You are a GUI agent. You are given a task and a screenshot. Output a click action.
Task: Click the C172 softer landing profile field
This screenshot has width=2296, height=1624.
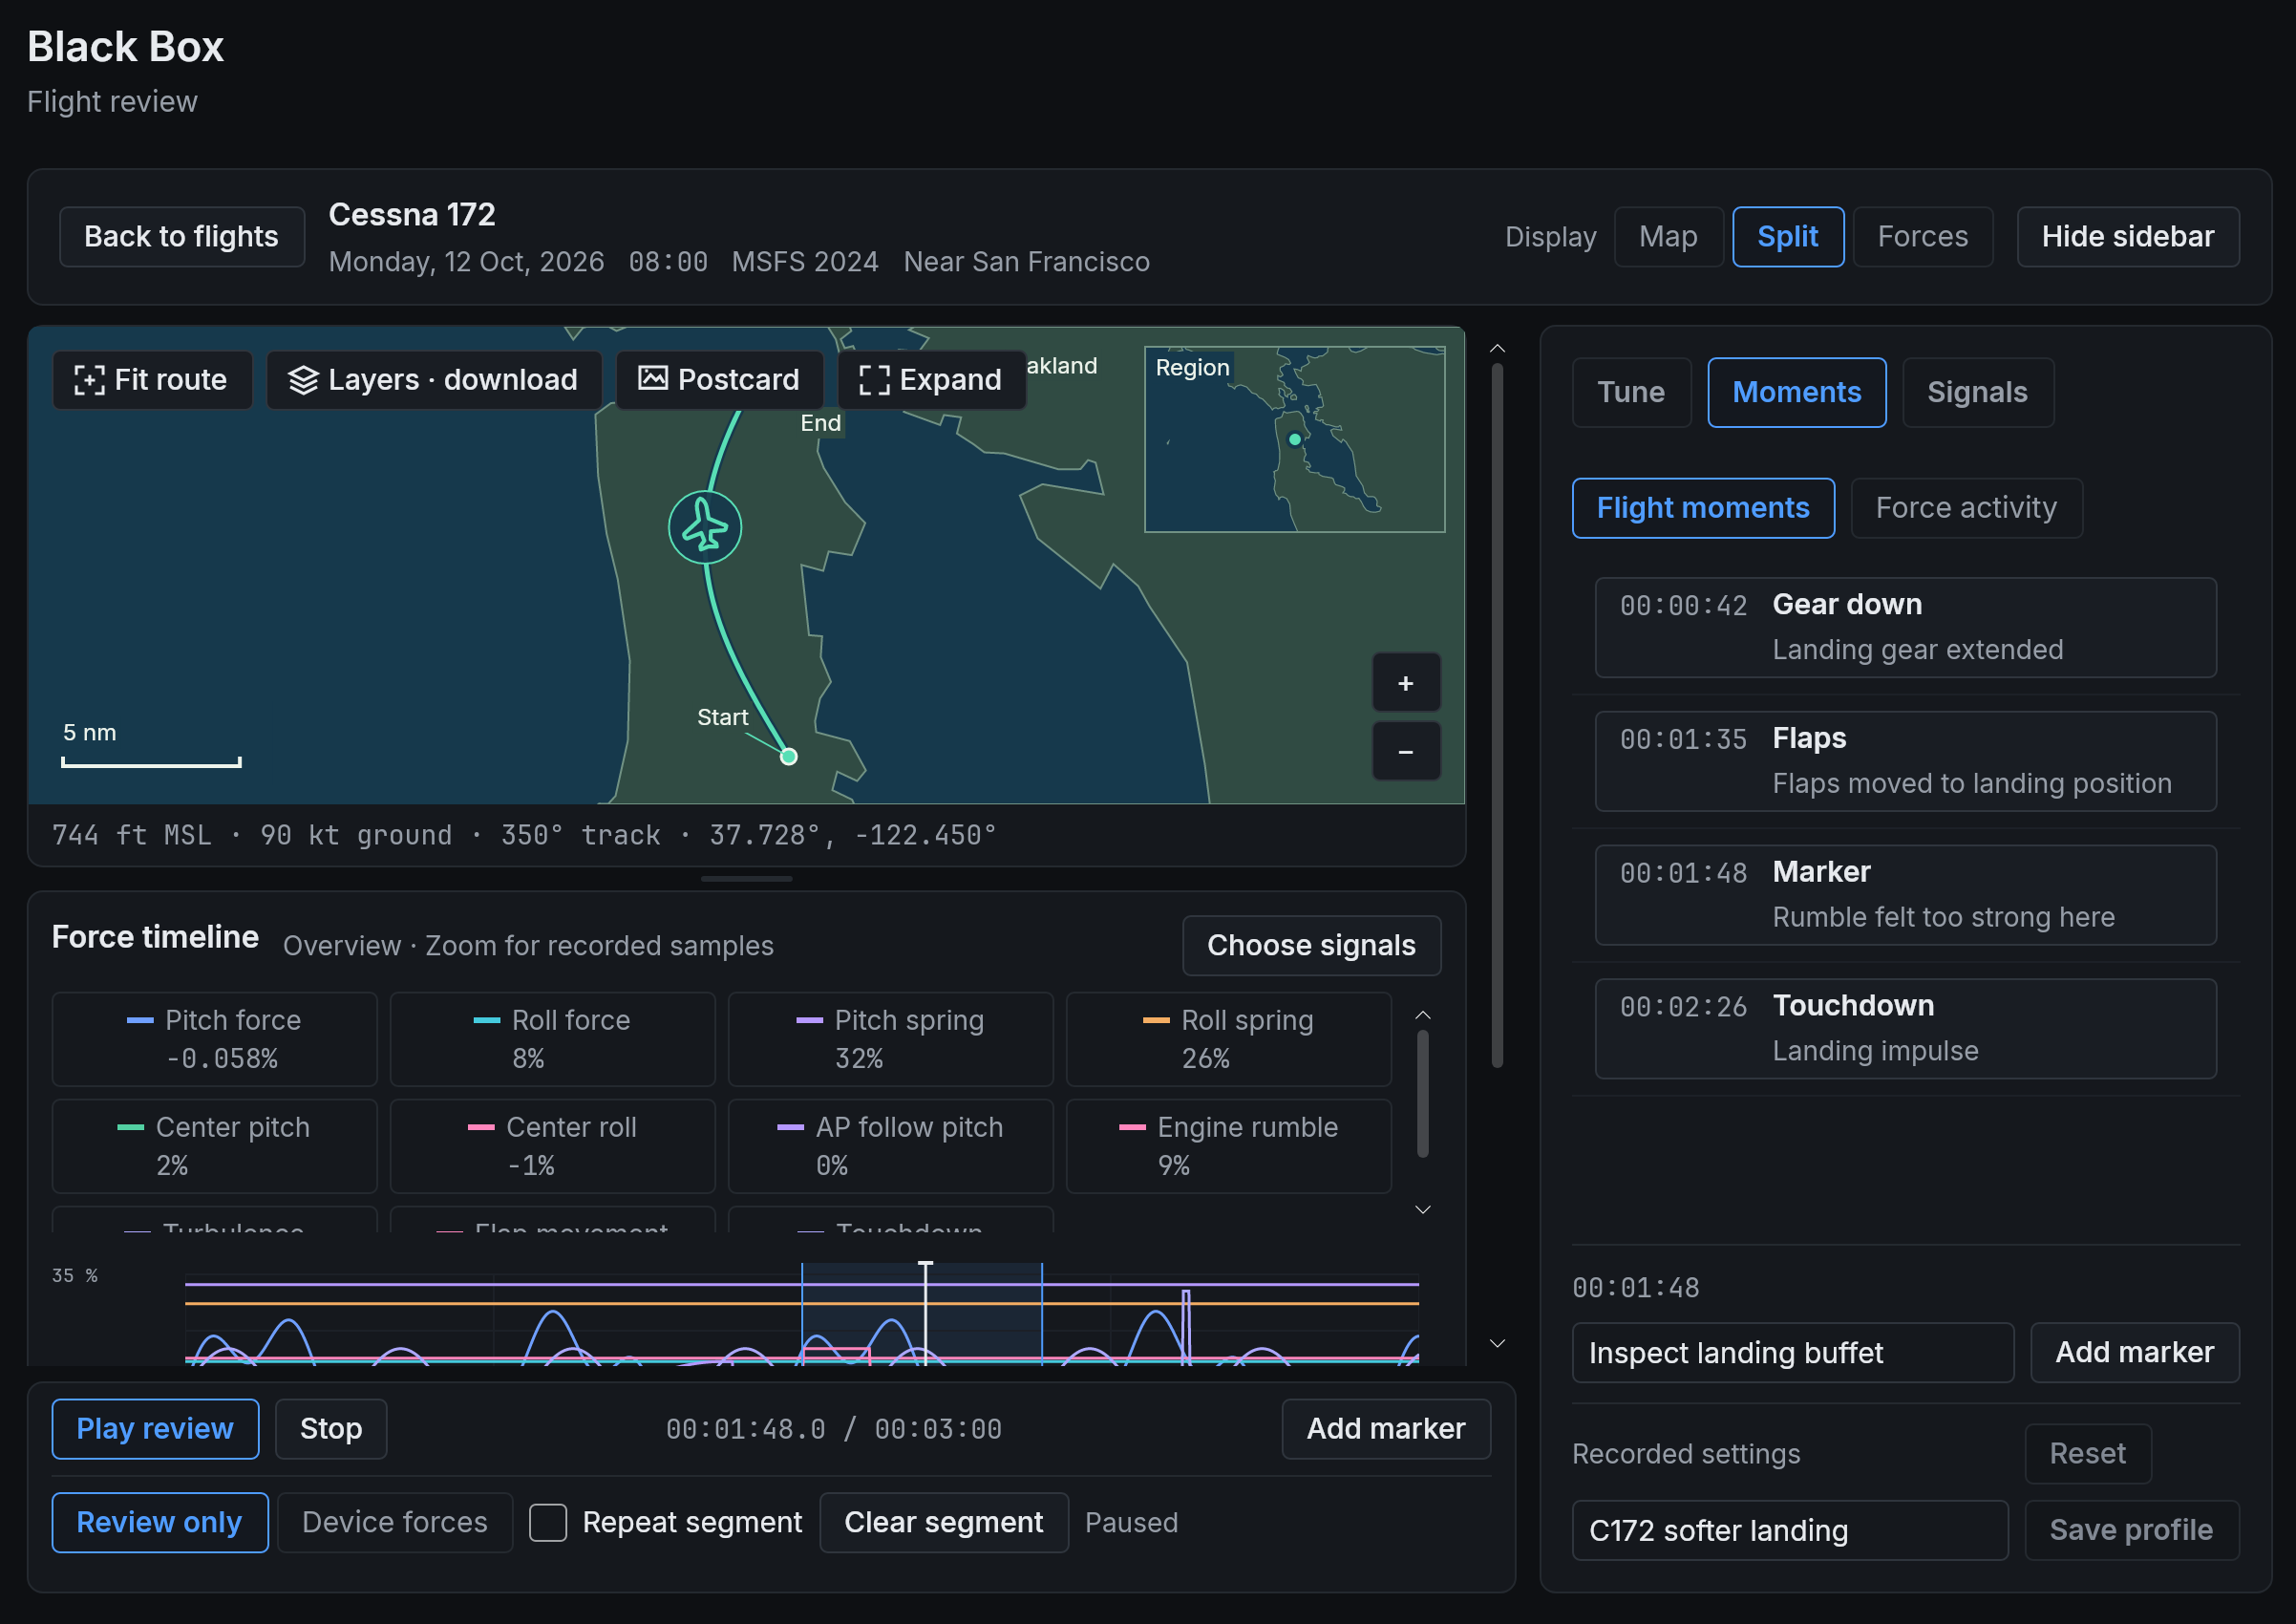tap(1789, 1530)
